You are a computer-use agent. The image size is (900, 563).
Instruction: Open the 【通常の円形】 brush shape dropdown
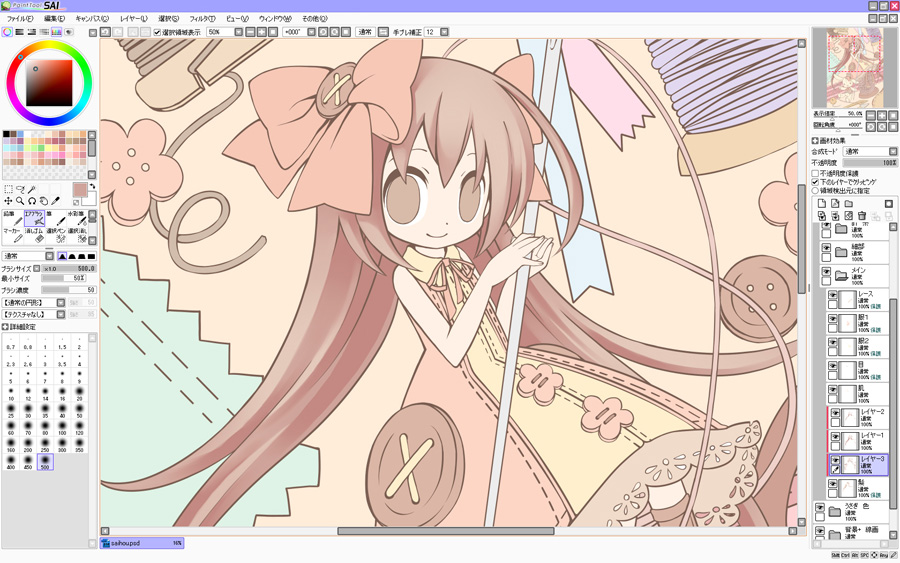pyautogui.click(x=33, y=302)
